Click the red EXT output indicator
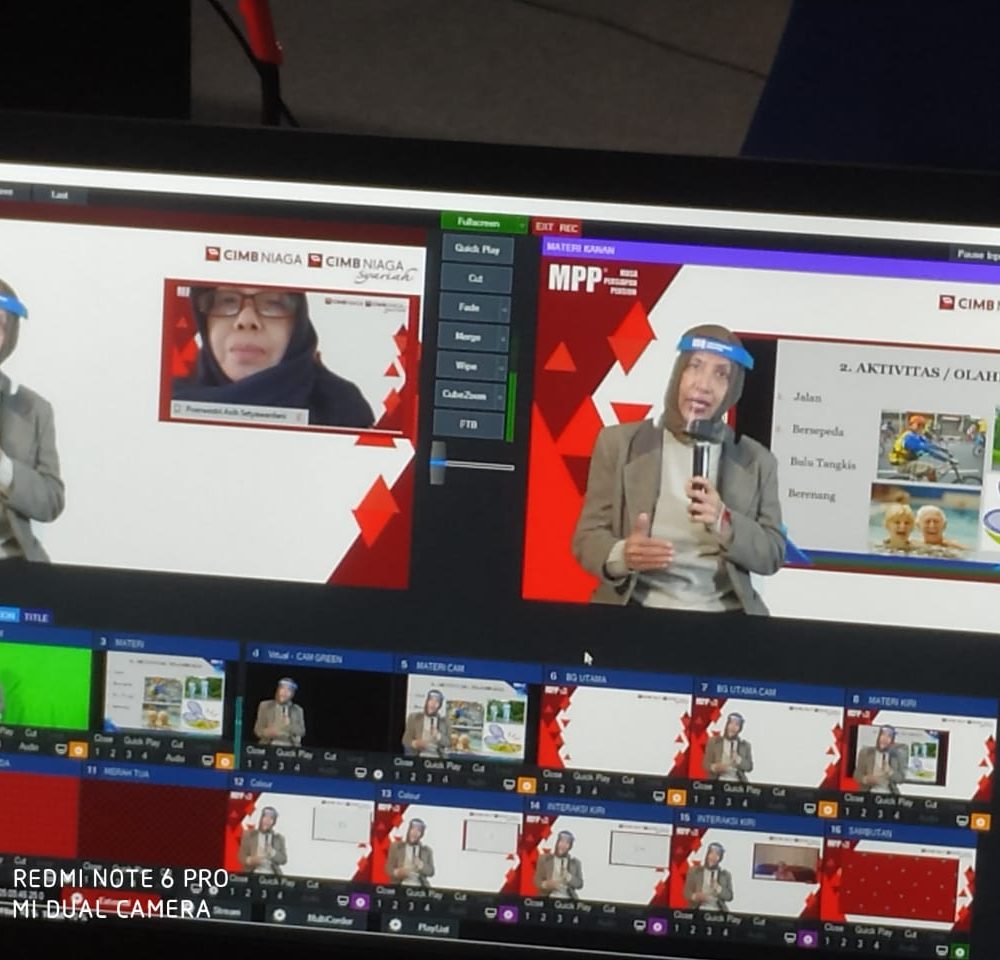The width and height of the screenshot is (1000, 960). (544, 227)
